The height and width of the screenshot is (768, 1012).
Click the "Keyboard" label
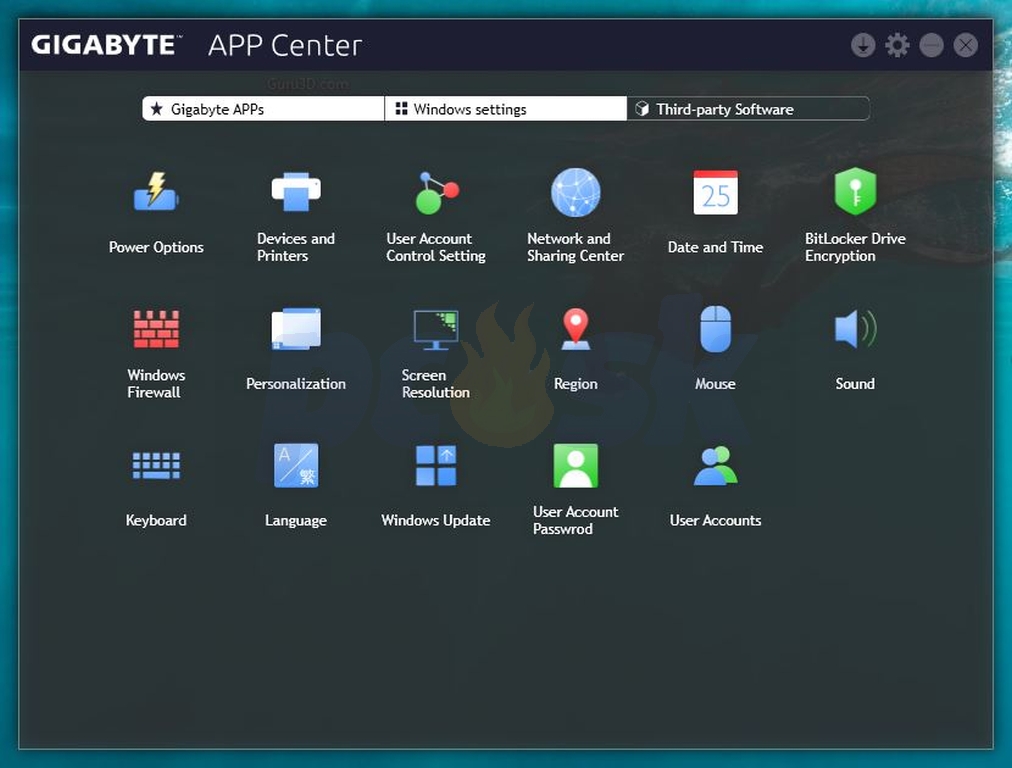(x=156, y=520)
